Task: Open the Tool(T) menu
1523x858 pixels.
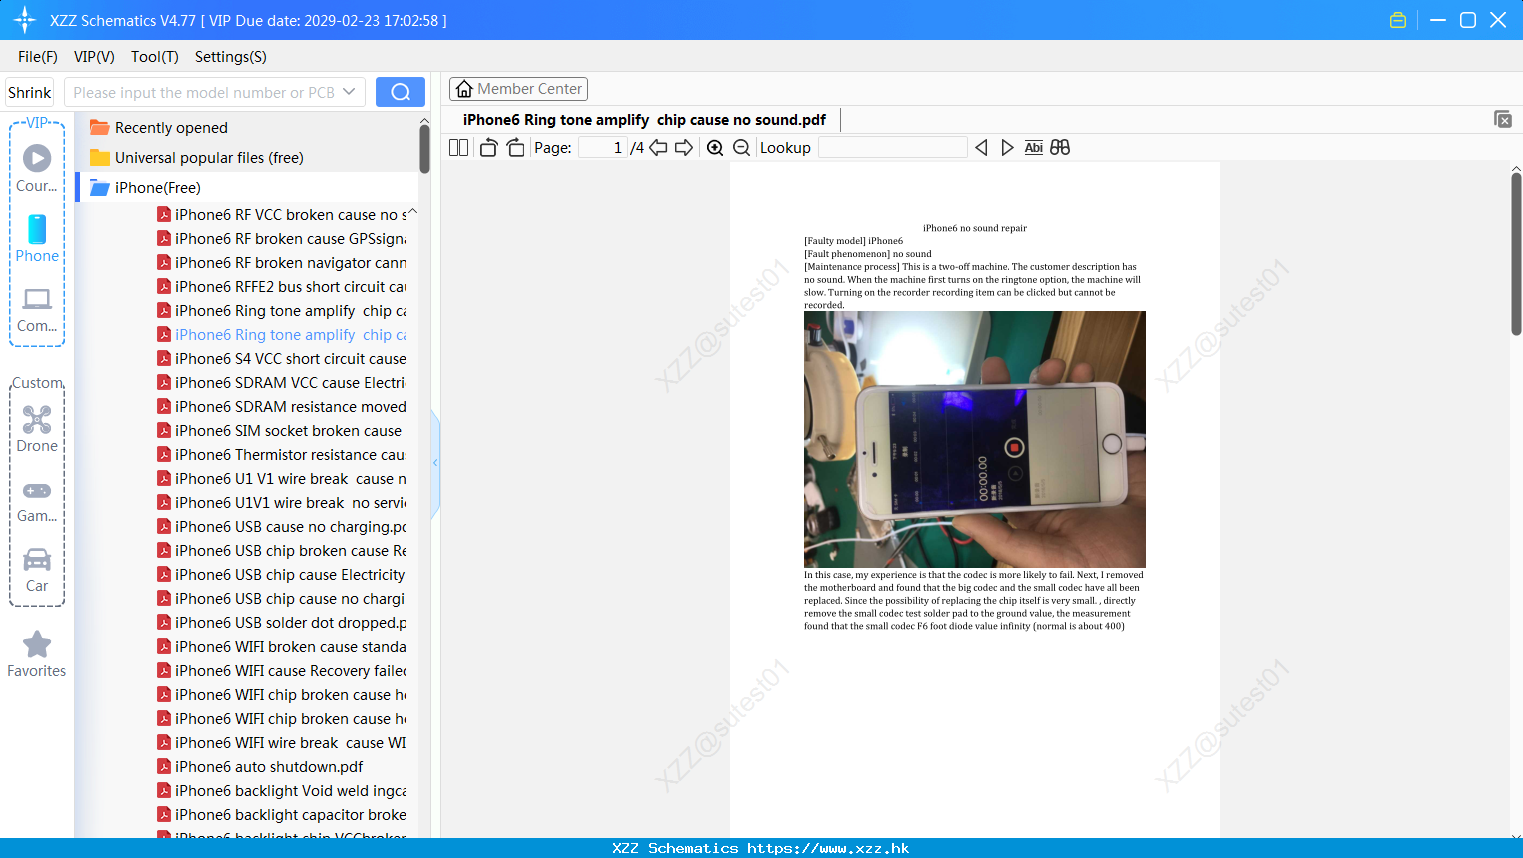Action: pos(155,57)
